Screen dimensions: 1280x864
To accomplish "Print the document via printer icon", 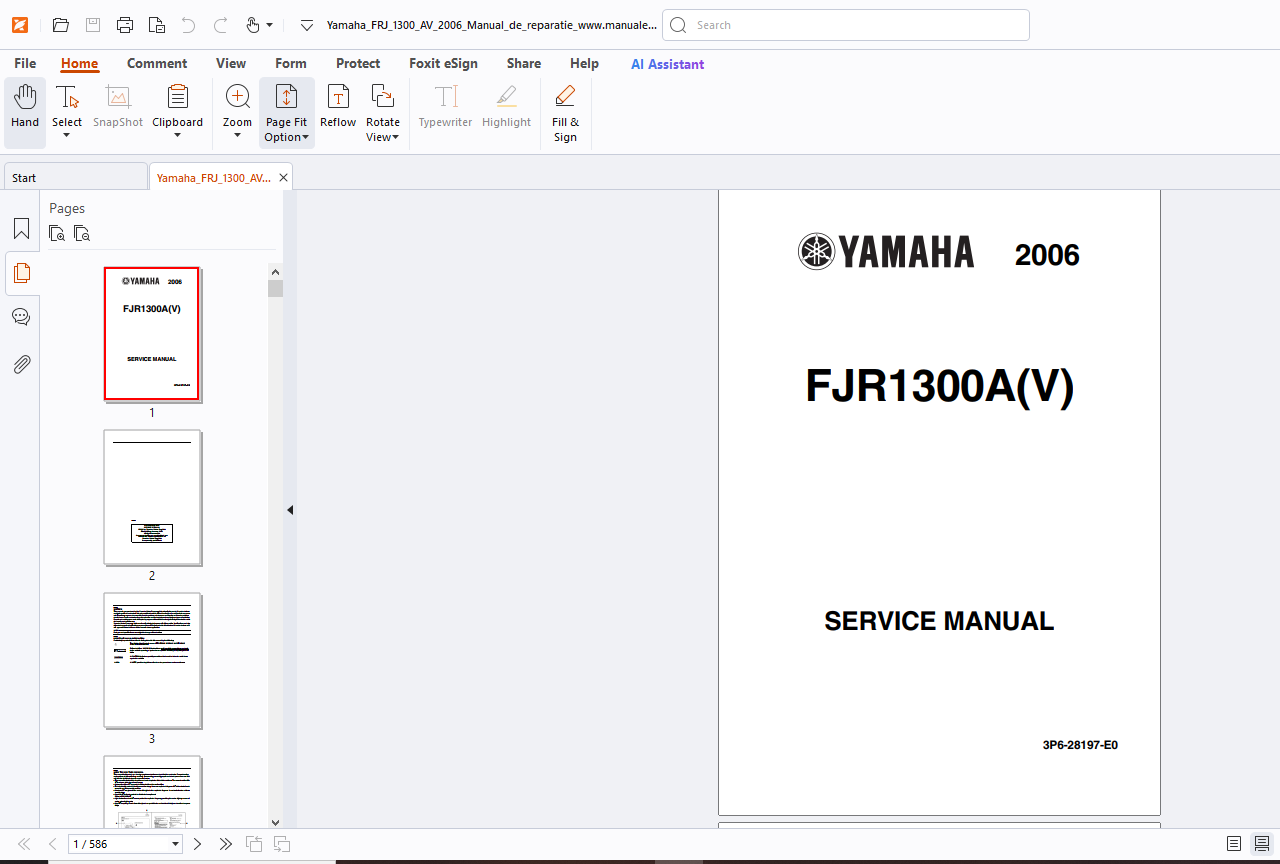I will (125, 25).
